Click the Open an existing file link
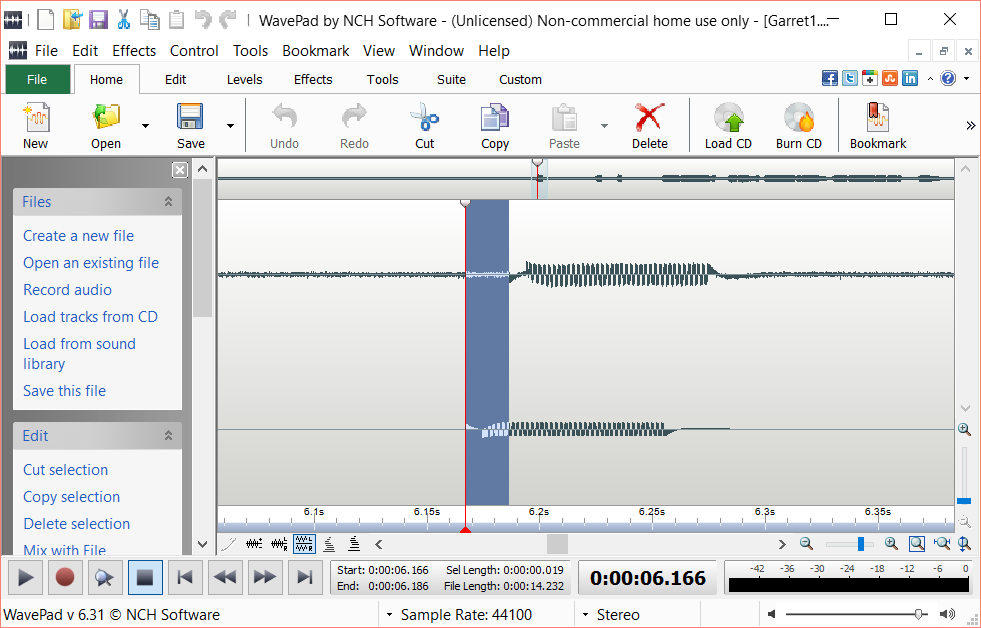Image resolution: width=981 pixels, height=628 pixels. pos(91,263)
